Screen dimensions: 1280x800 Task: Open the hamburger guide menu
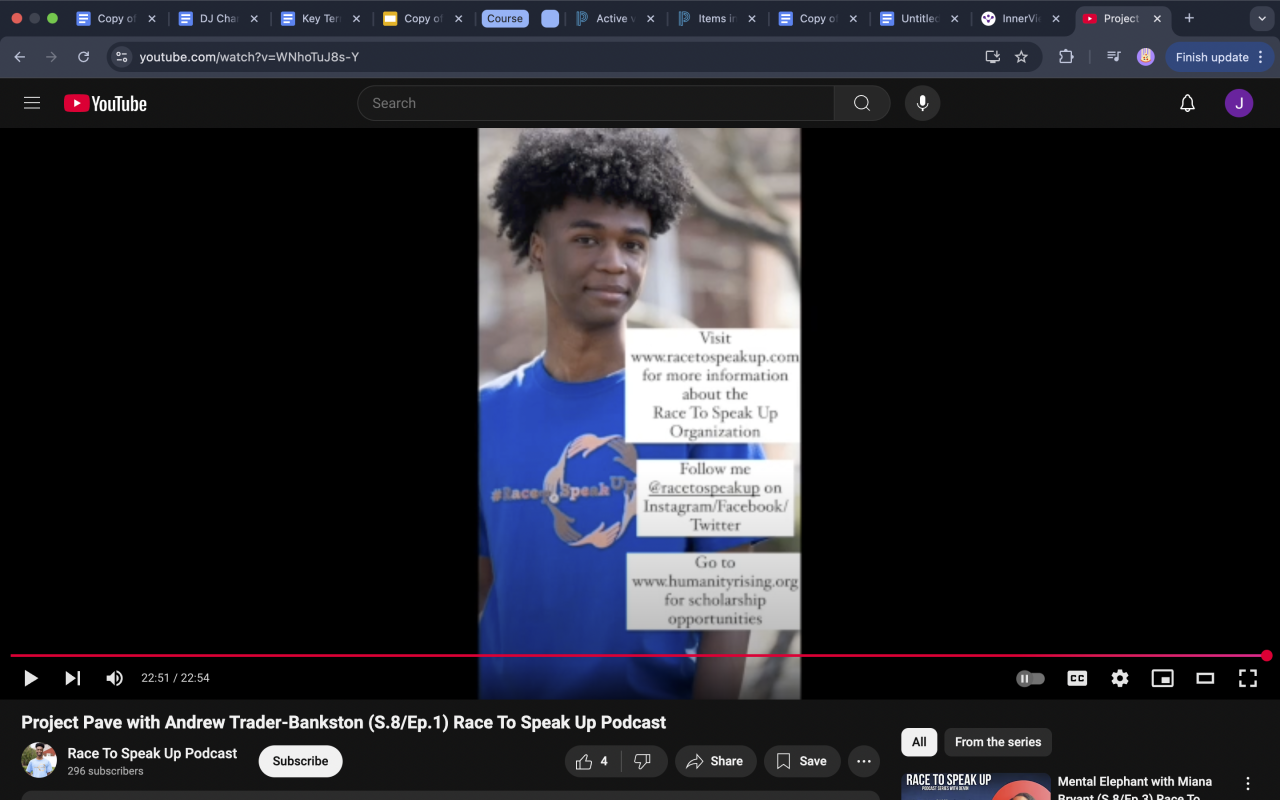(32, 103)
